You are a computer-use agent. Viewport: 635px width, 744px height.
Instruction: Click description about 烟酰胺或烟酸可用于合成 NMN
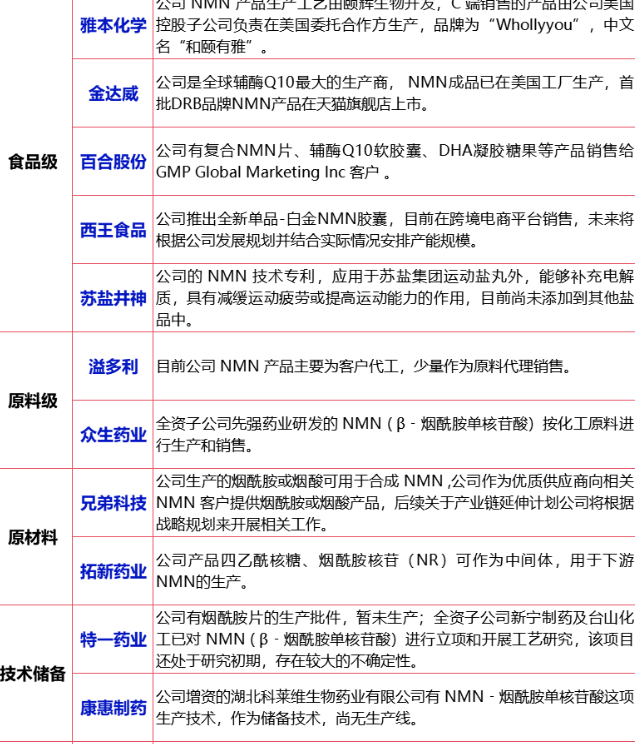click(395, 502)
